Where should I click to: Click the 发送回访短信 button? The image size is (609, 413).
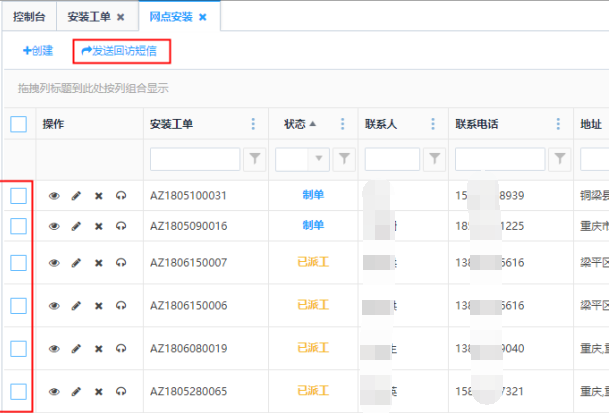coord(120,50)
